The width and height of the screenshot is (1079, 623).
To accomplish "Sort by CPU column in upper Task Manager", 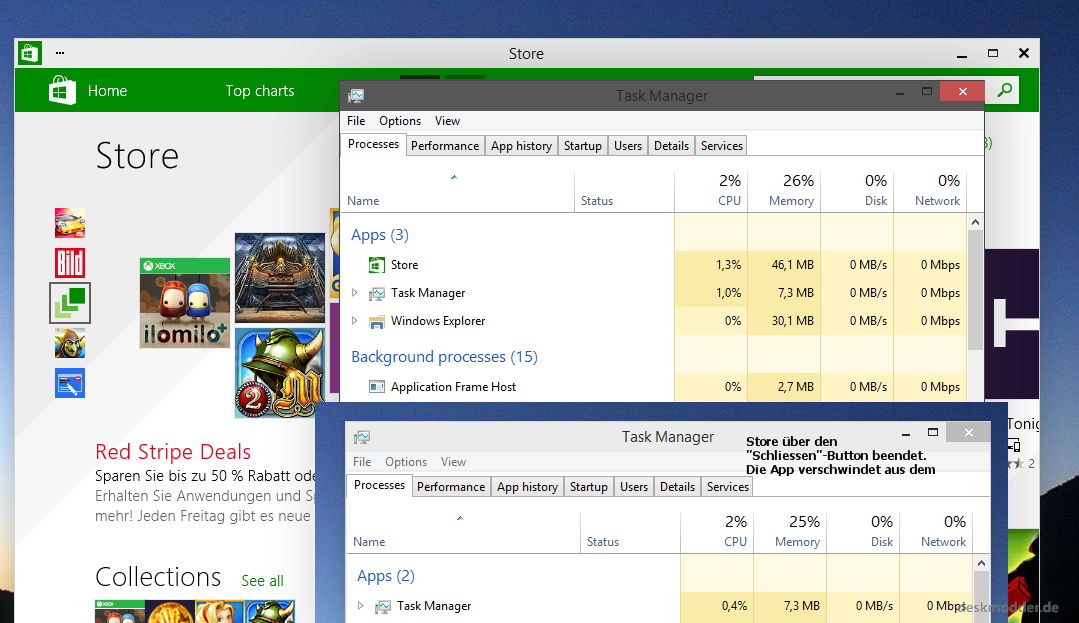I will pyautogui.click(x=711, y=190).
